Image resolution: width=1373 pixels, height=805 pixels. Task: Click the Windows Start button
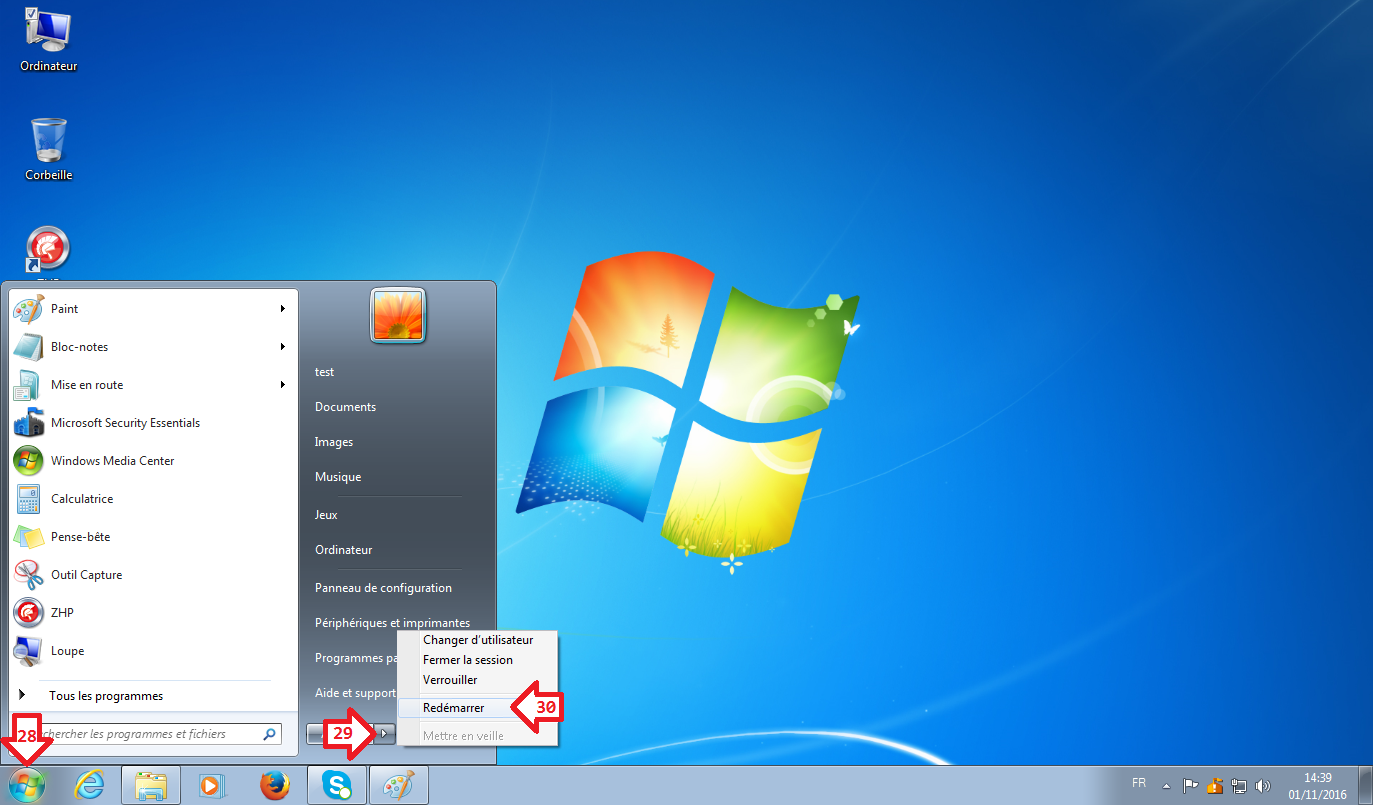(x=27, y=786)
